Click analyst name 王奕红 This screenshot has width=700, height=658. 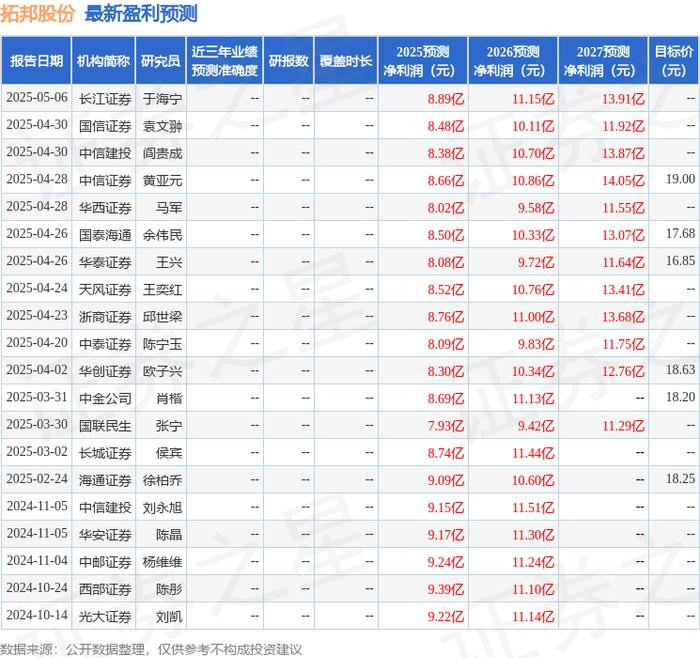(x=162, y=290)
